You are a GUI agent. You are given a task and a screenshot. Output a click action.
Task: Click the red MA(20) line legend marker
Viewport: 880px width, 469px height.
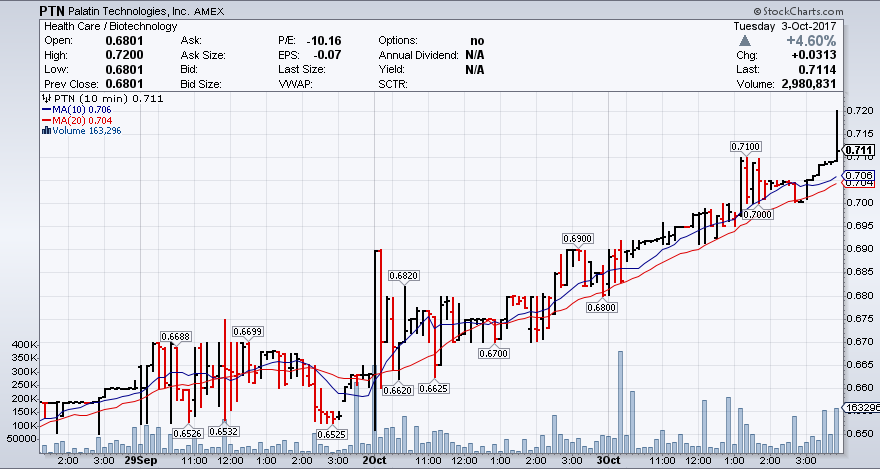44,119
